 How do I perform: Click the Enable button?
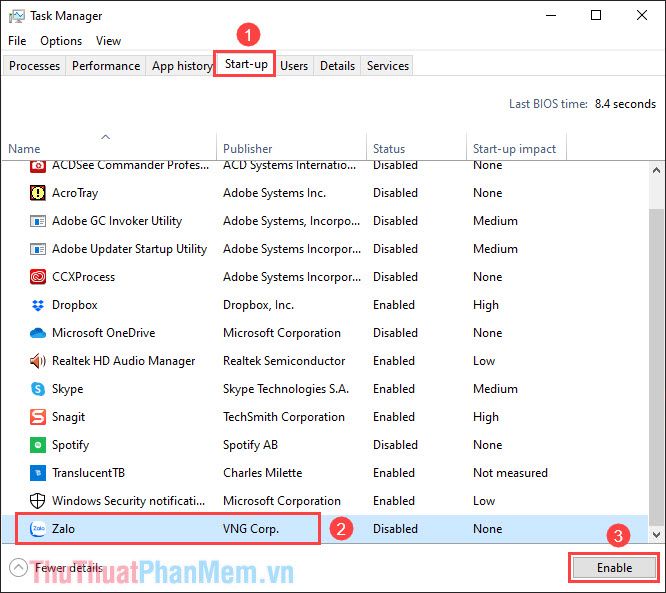614,568
